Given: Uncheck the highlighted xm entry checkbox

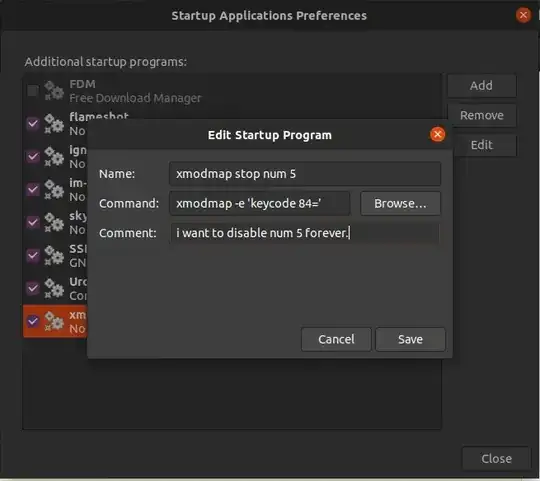Looking at the screenshot, I should coord(33,321).
